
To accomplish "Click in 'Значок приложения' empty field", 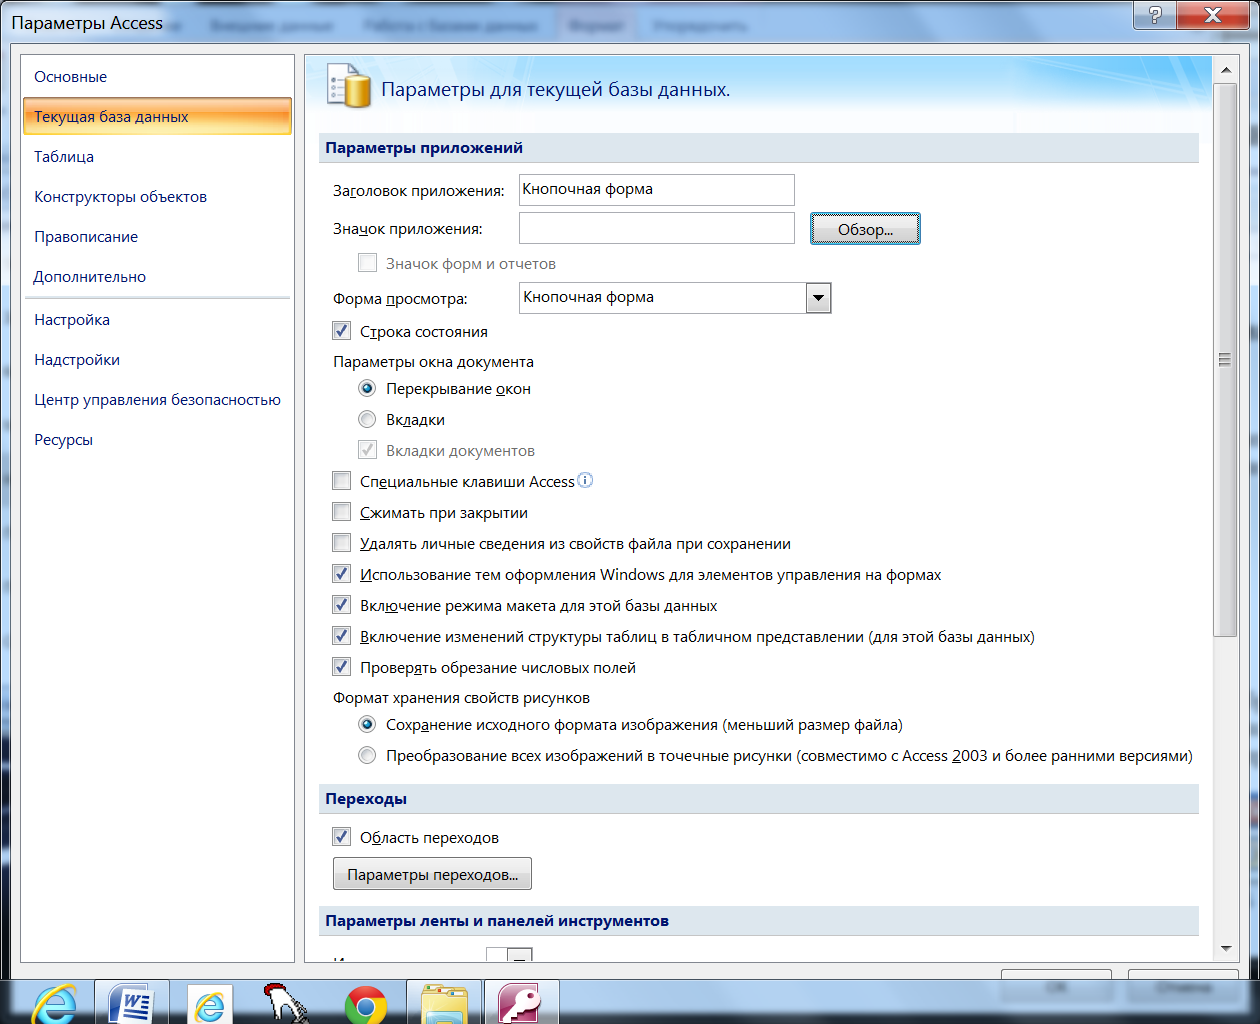I will [656, 228].
